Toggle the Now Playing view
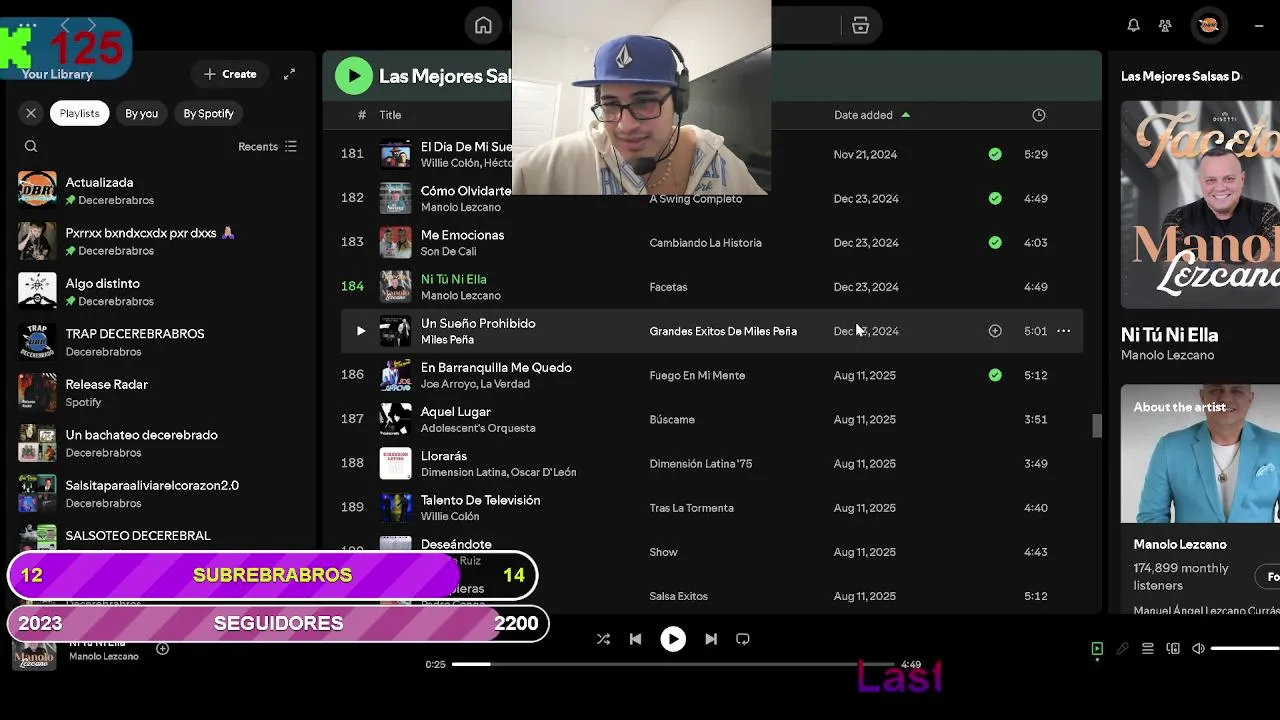The image size is (1280, 720). (1097, 649)
